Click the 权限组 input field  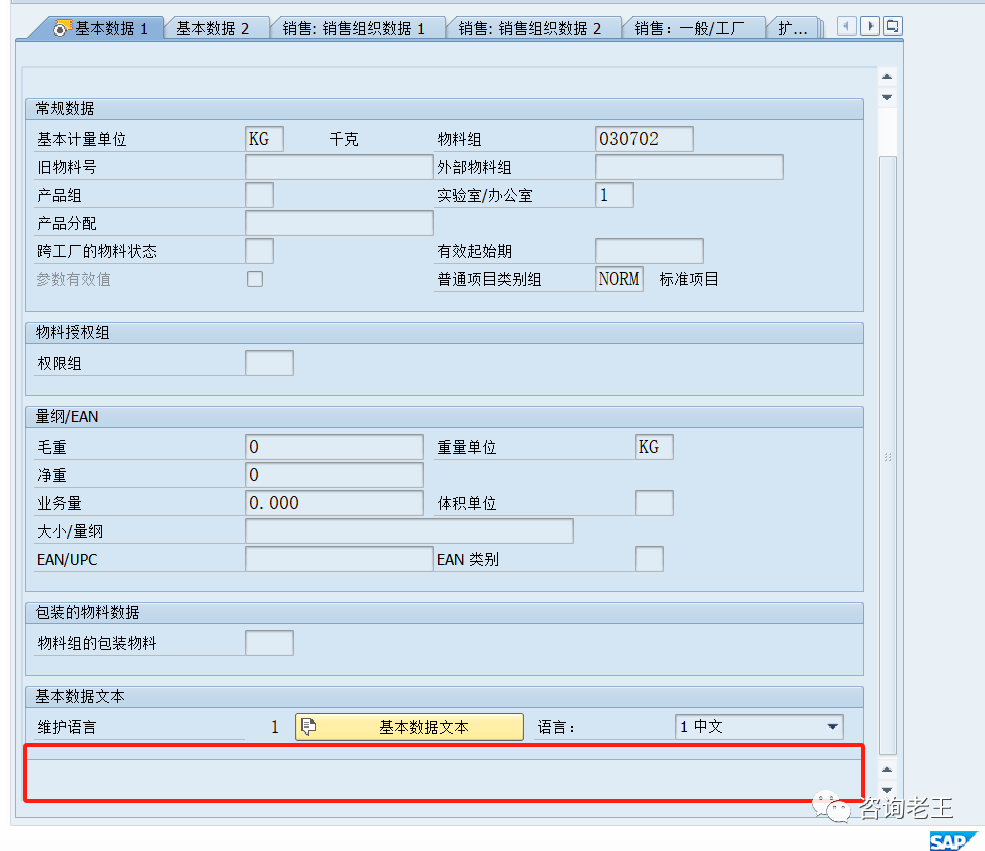click(269, 363)
